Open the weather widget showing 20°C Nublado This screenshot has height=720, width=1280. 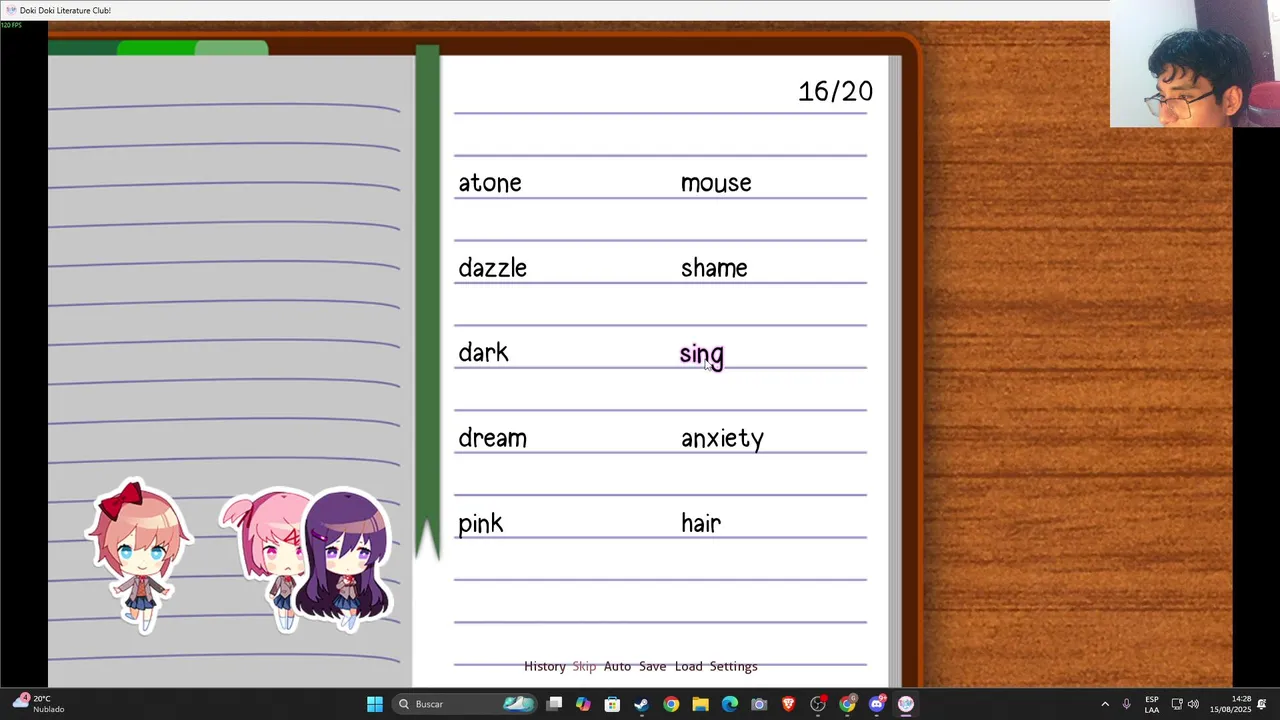38,704
